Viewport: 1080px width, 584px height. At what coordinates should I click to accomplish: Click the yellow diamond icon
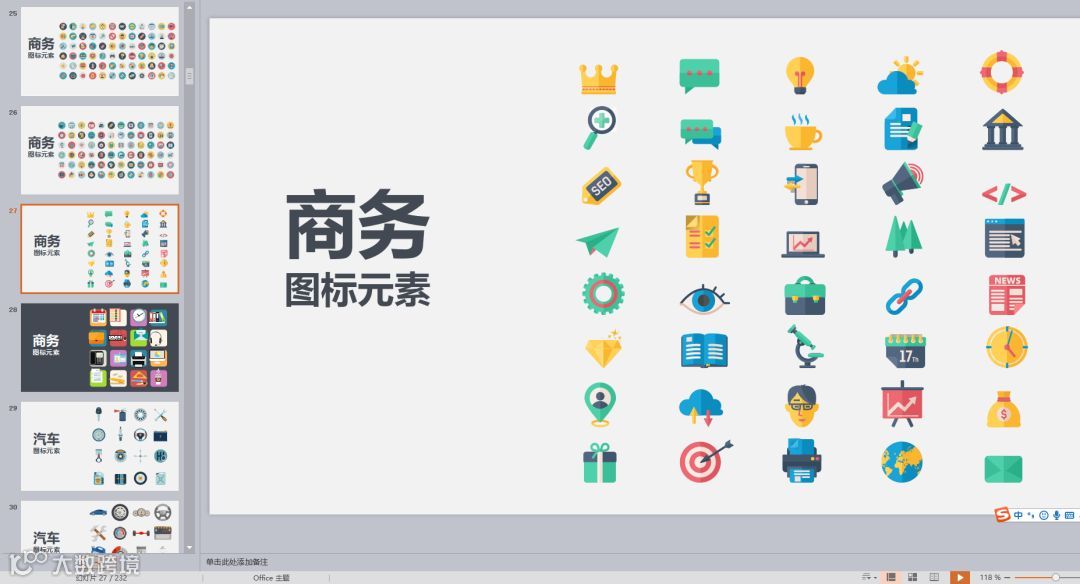point(604,349)
